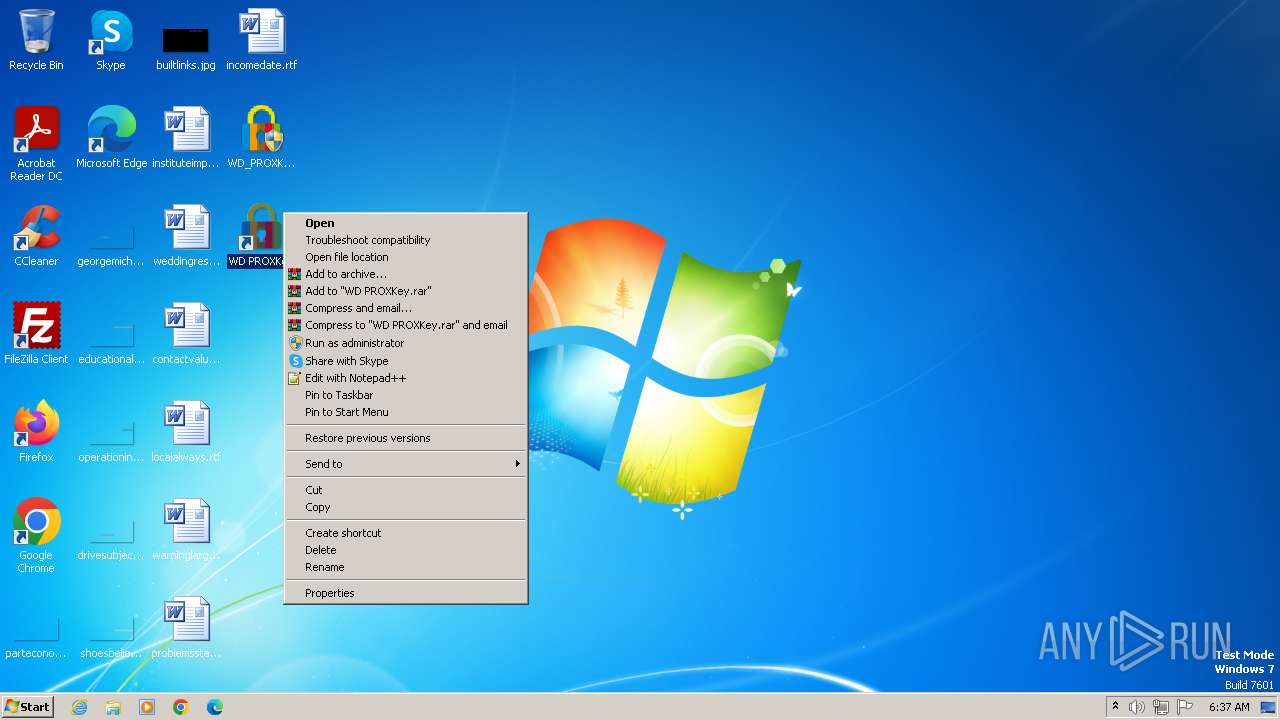The height and width of the screenshot is (720, 1280).
Task: Select the Skype desktop shortcut
Action: click(111, 40)
